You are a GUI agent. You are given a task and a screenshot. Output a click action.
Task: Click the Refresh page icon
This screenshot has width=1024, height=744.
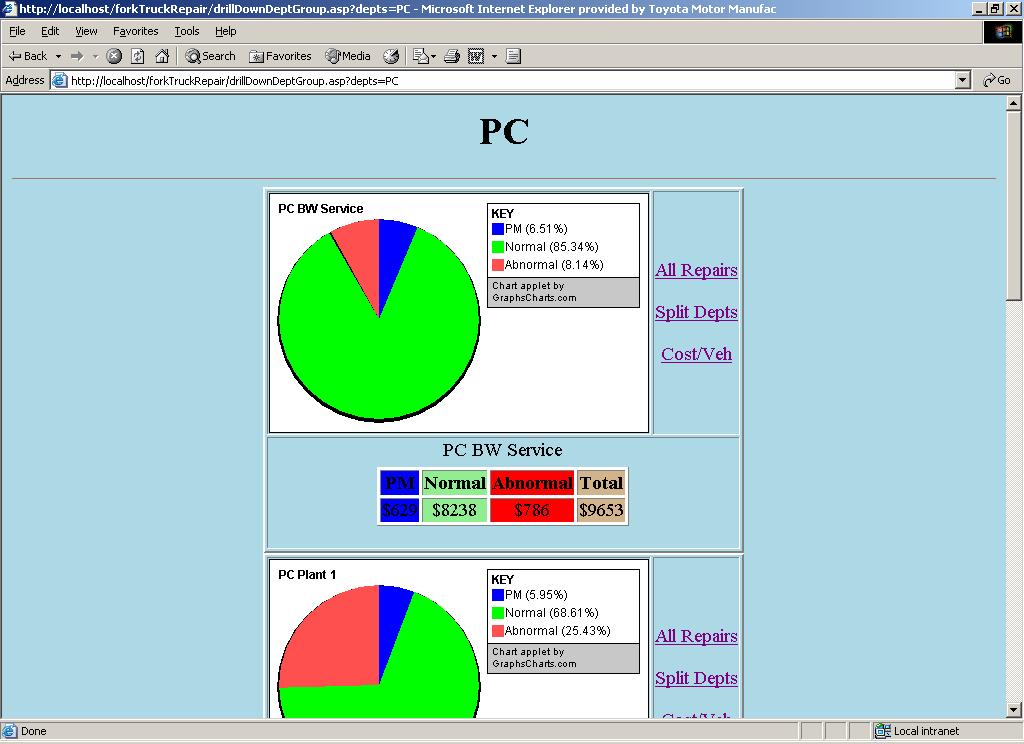coord(138,56)
